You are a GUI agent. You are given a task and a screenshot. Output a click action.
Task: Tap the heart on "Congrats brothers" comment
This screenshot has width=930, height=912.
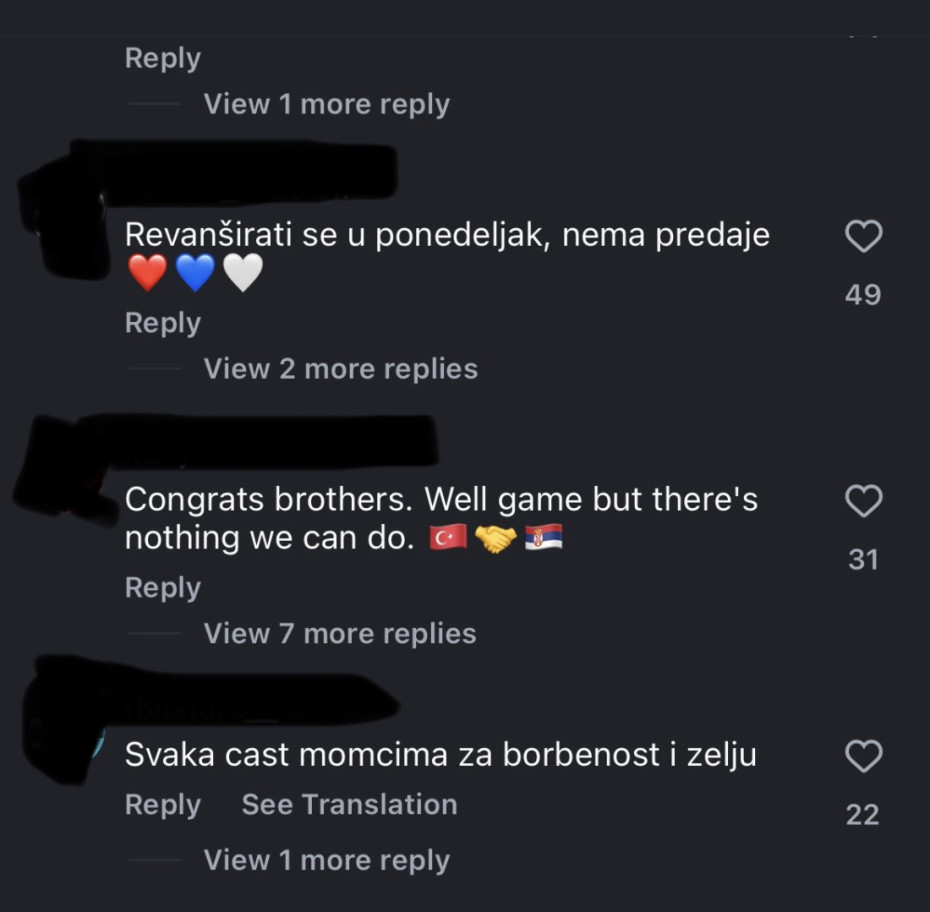863,501
